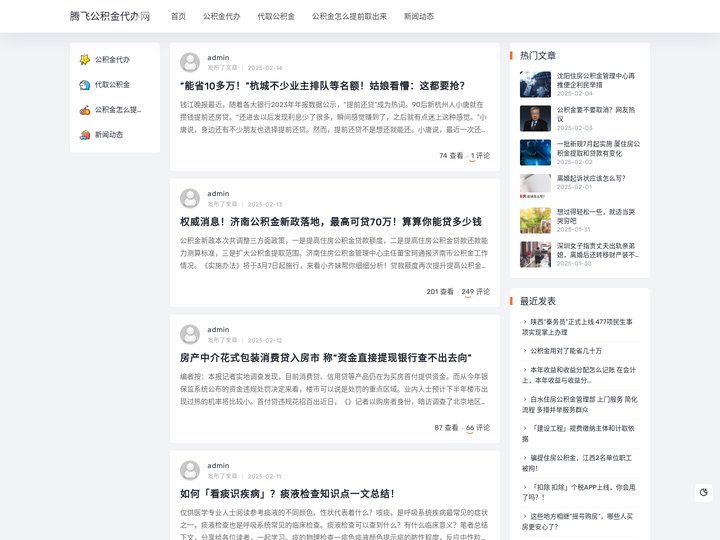Click the icon beside 新闻动态 in sidebar
The height and width of the screenshot is (540, 720).
(x=84, y=135)
